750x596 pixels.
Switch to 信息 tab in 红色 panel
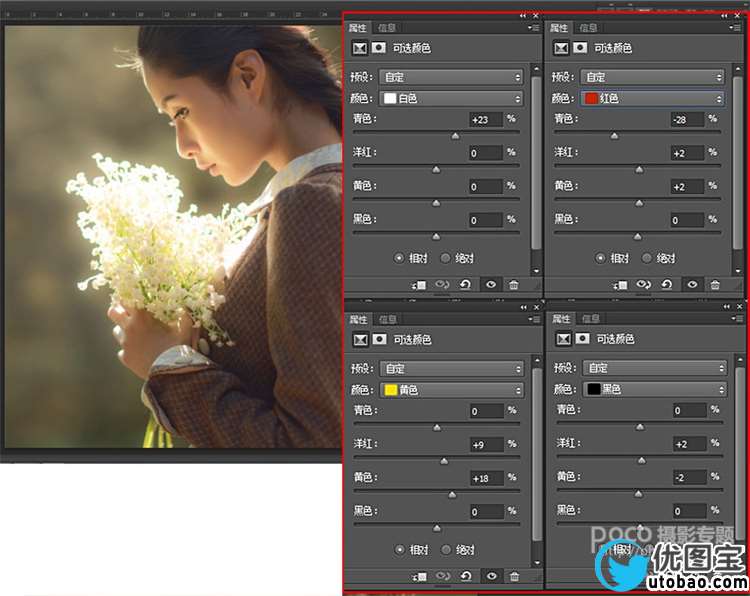click(588, 28)
